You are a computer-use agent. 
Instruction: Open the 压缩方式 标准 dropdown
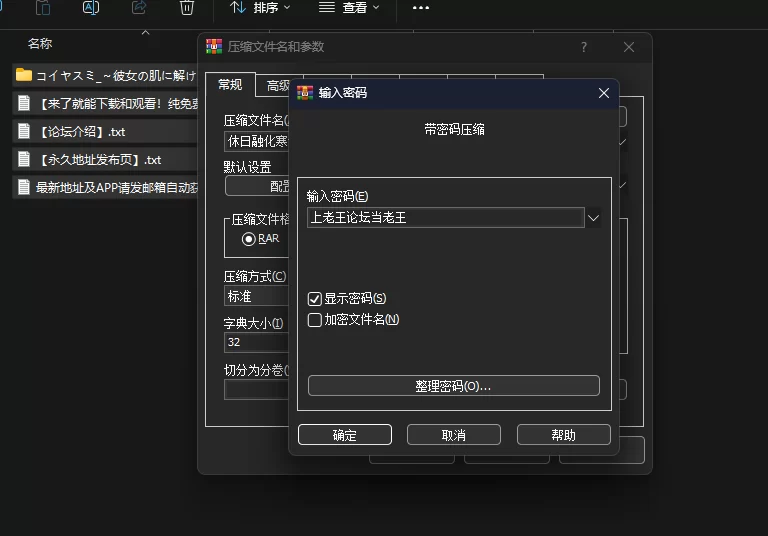click(x=256, y=296)
